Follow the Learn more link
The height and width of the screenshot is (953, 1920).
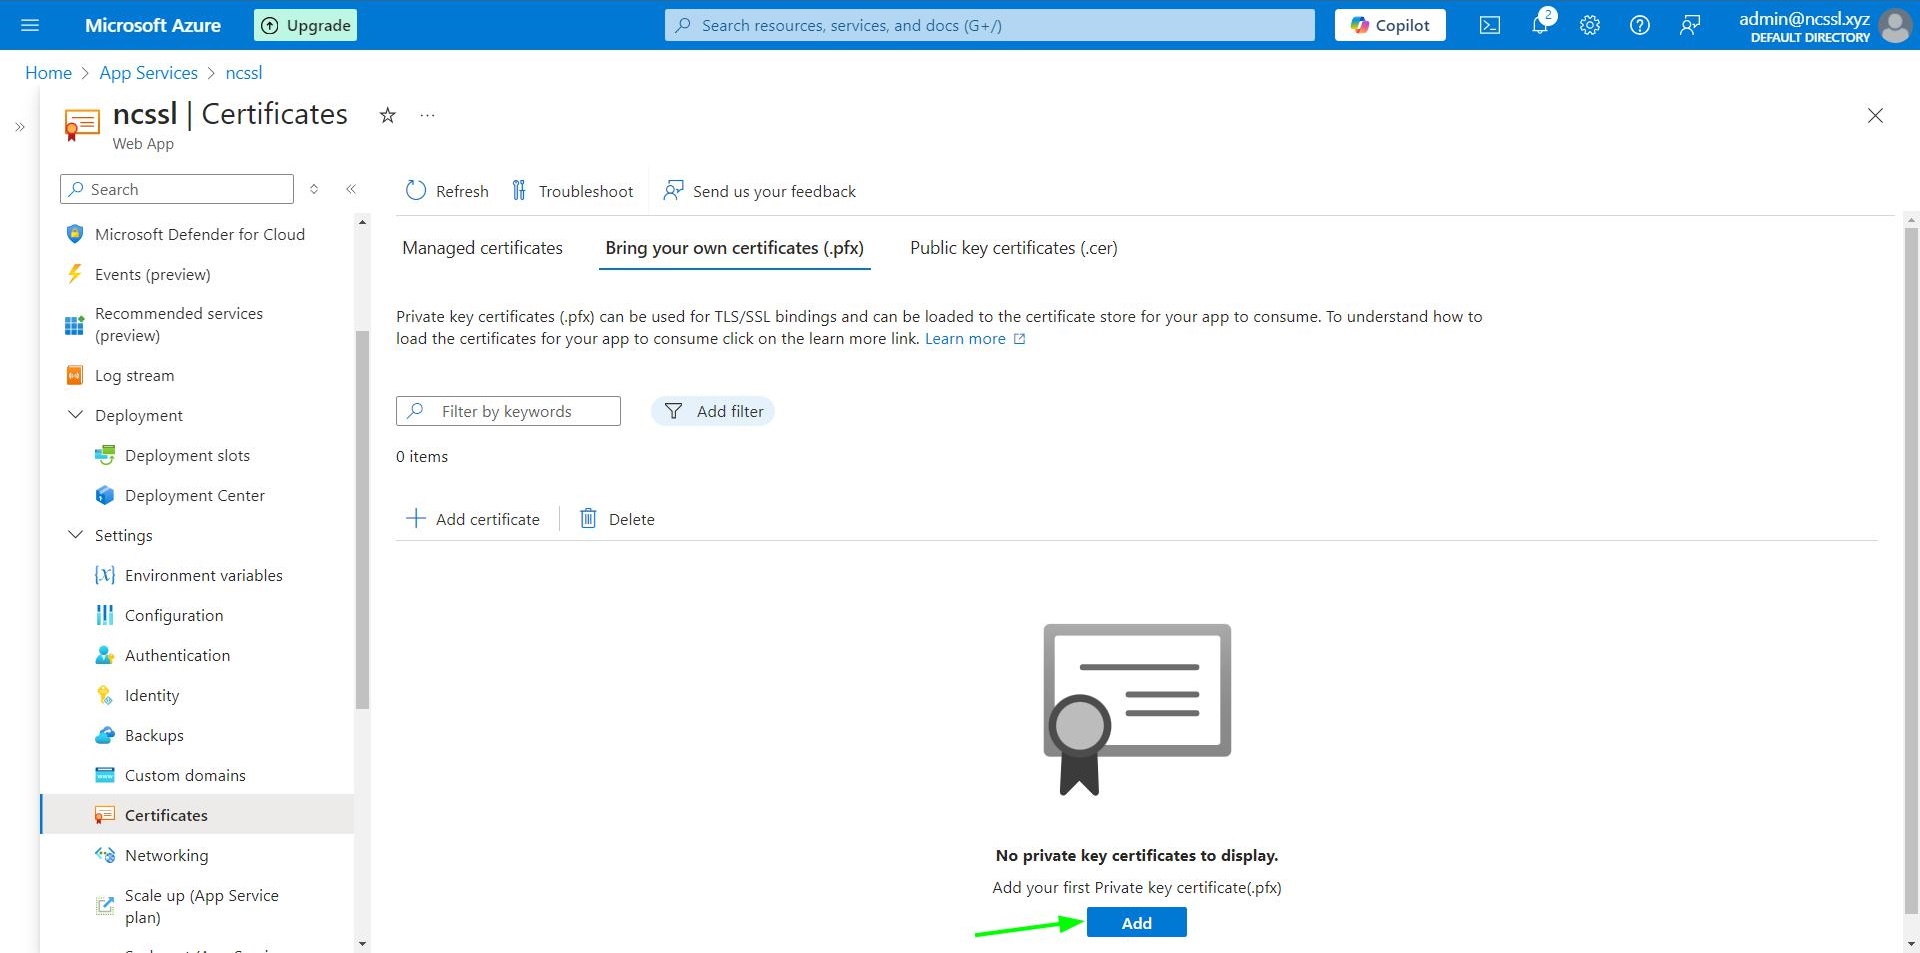(x=965, y=339)
